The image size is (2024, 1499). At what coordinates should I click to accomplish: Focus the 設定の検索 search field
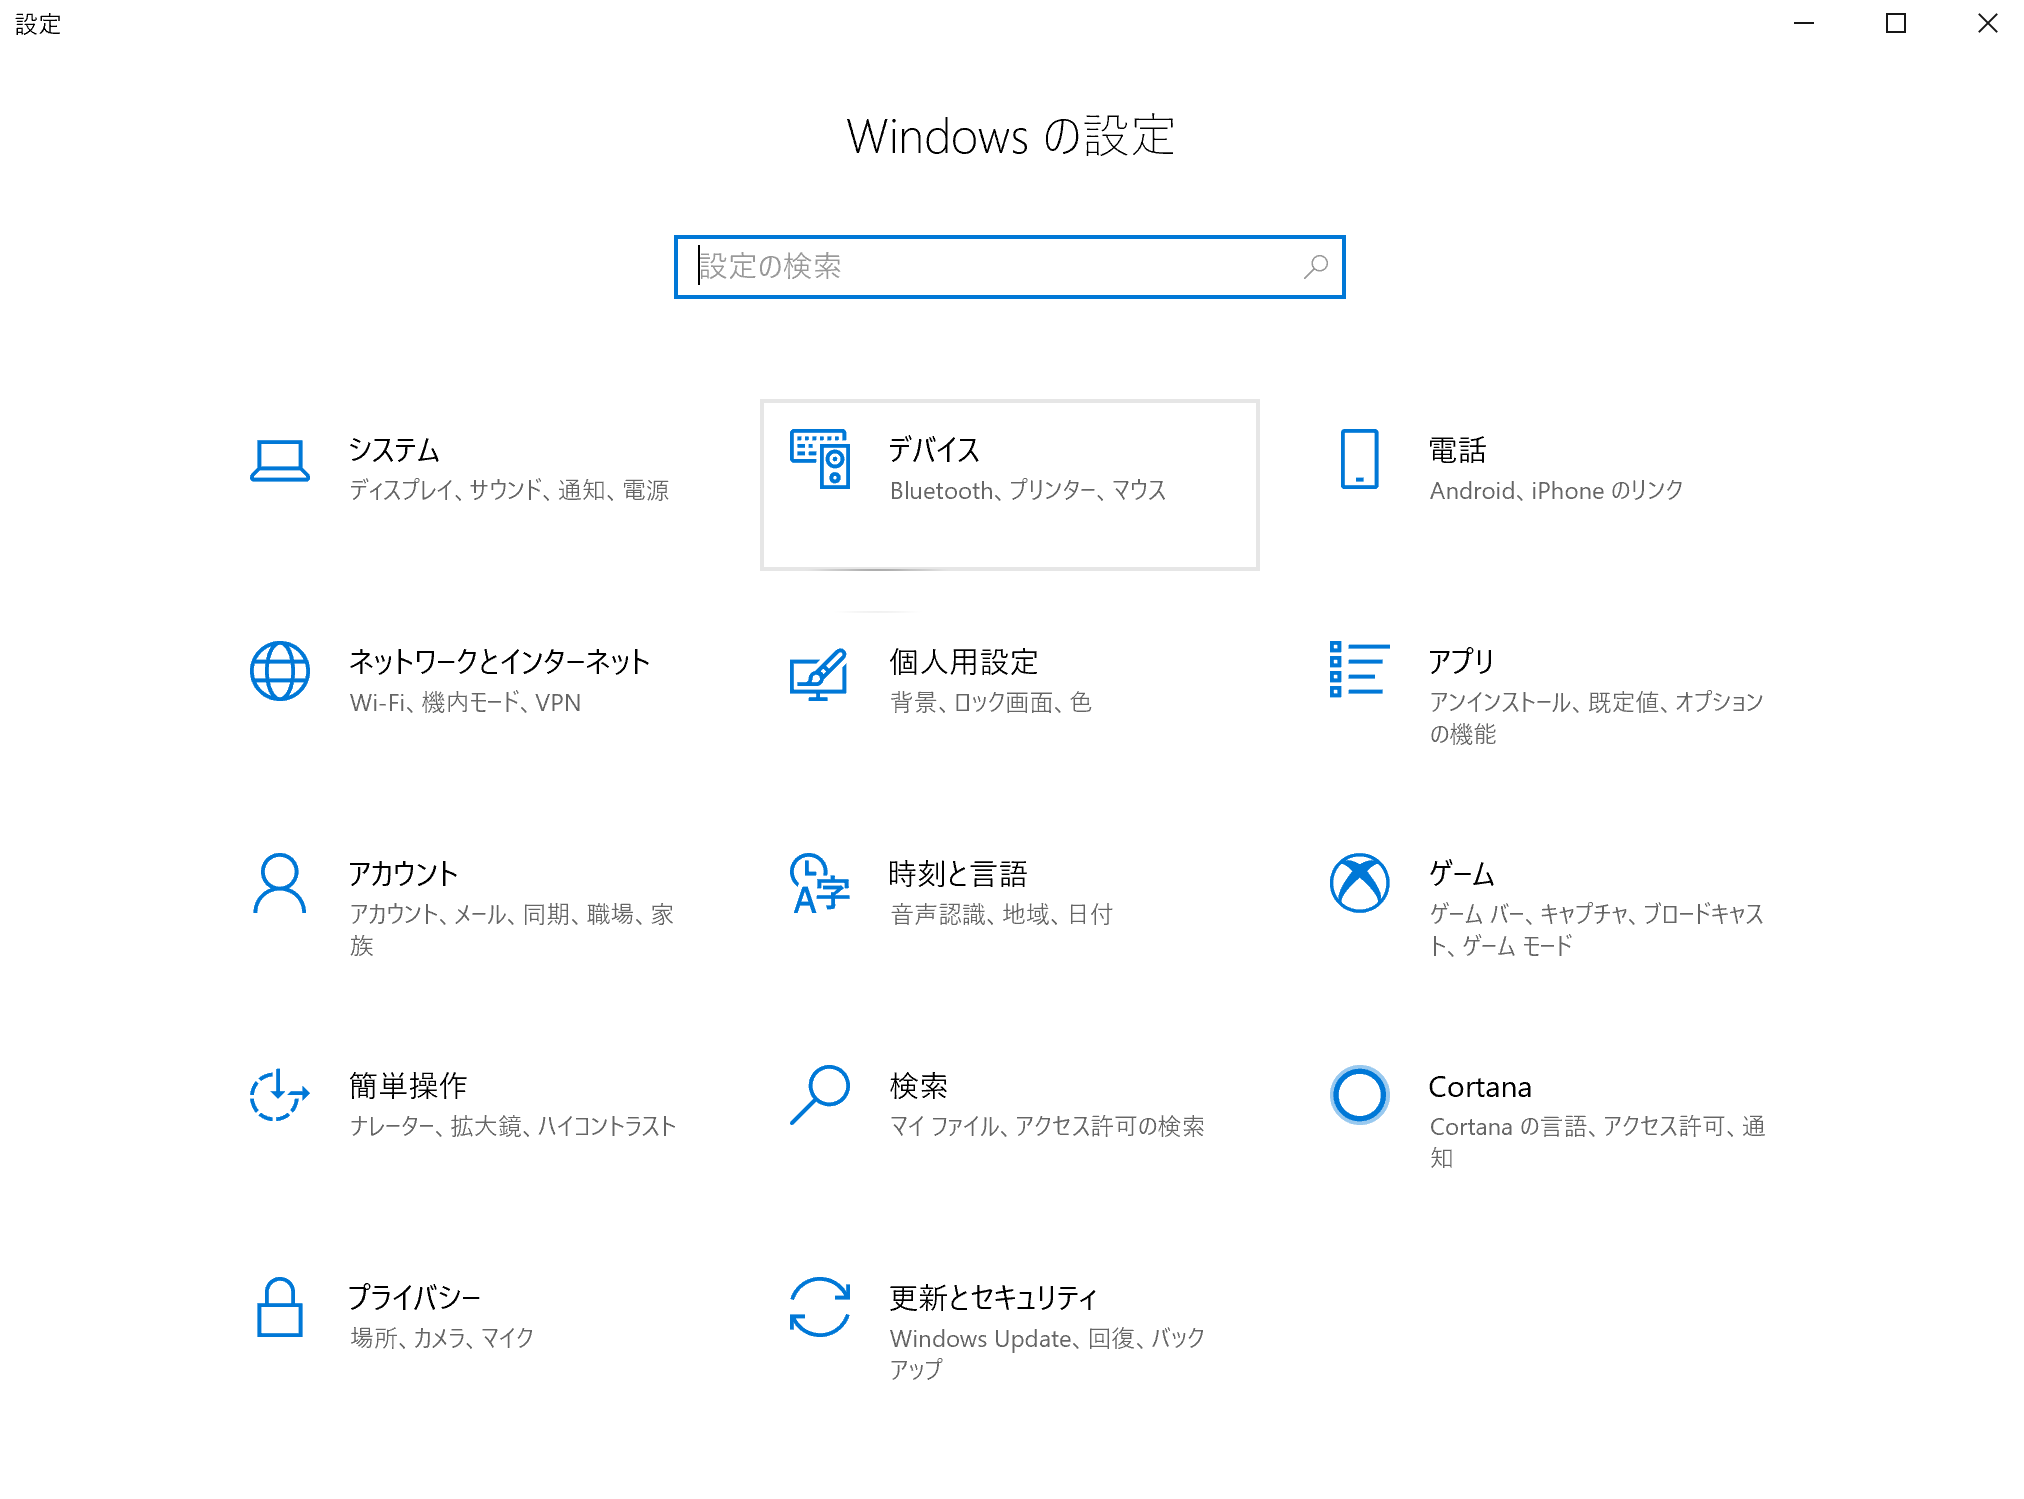point(1009,267)
